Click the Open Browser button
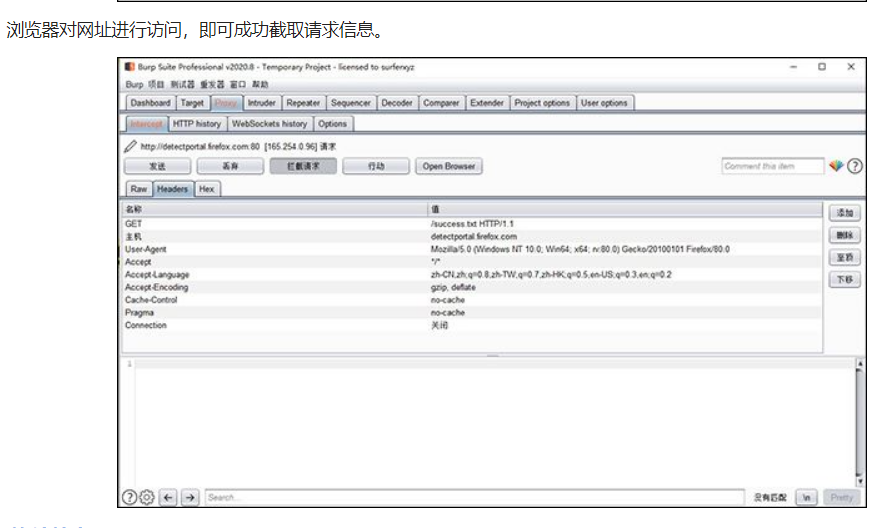The height and width of the screenshot is (528, 883). coord(449,166)
